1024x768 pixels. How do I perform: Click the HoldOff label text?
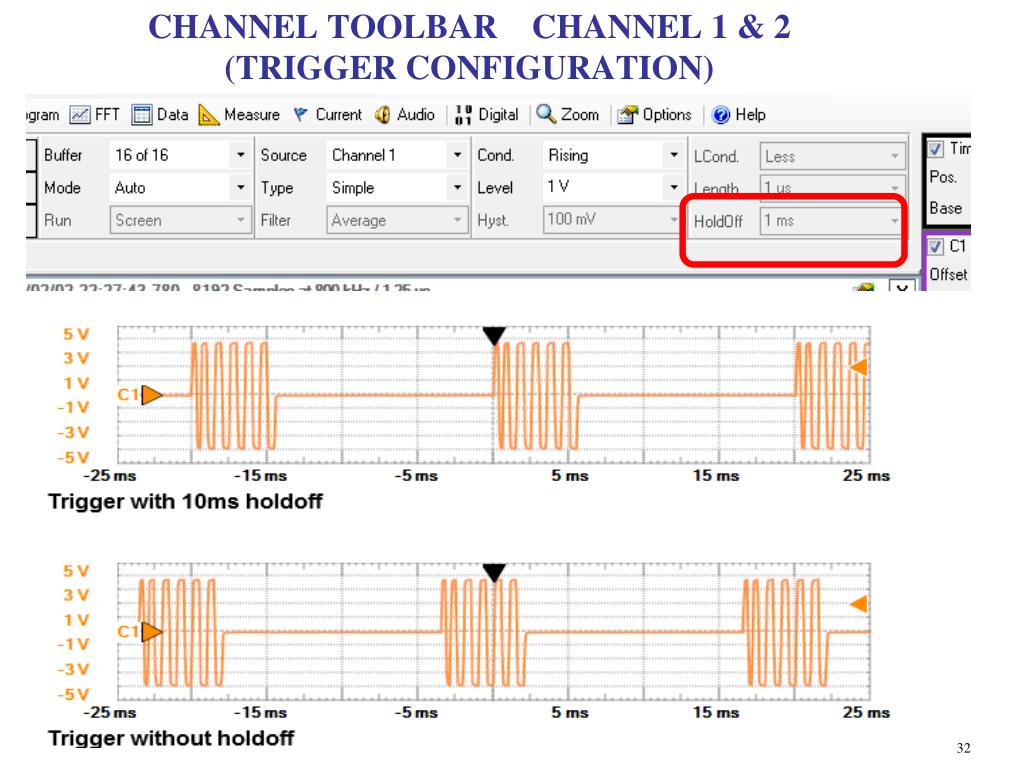718,221
